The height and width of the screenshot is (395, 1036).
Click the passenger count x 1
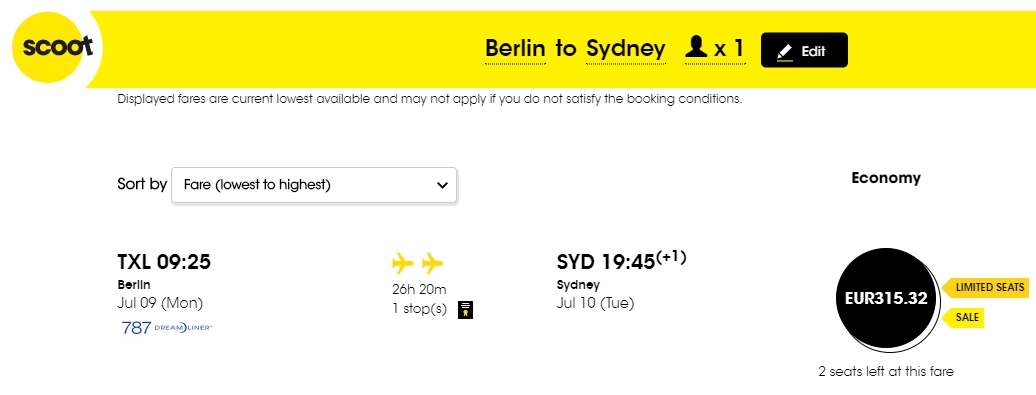729,48
